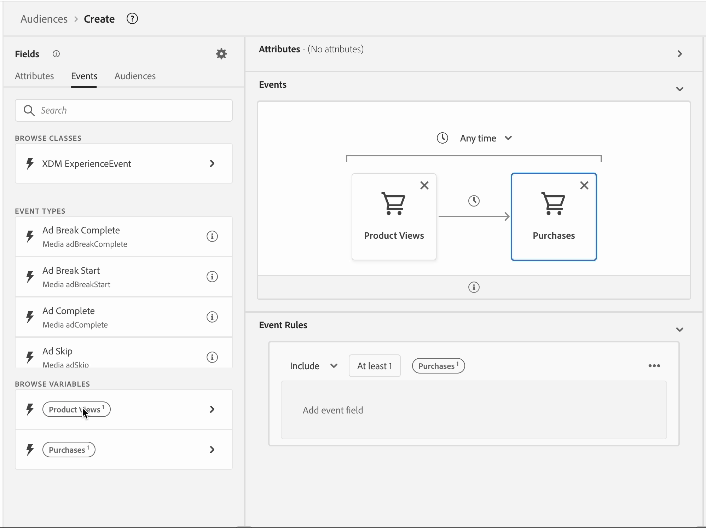Click the Search events input field
The width and height of the screenshot is (706, 528).
tap(124, 111)
